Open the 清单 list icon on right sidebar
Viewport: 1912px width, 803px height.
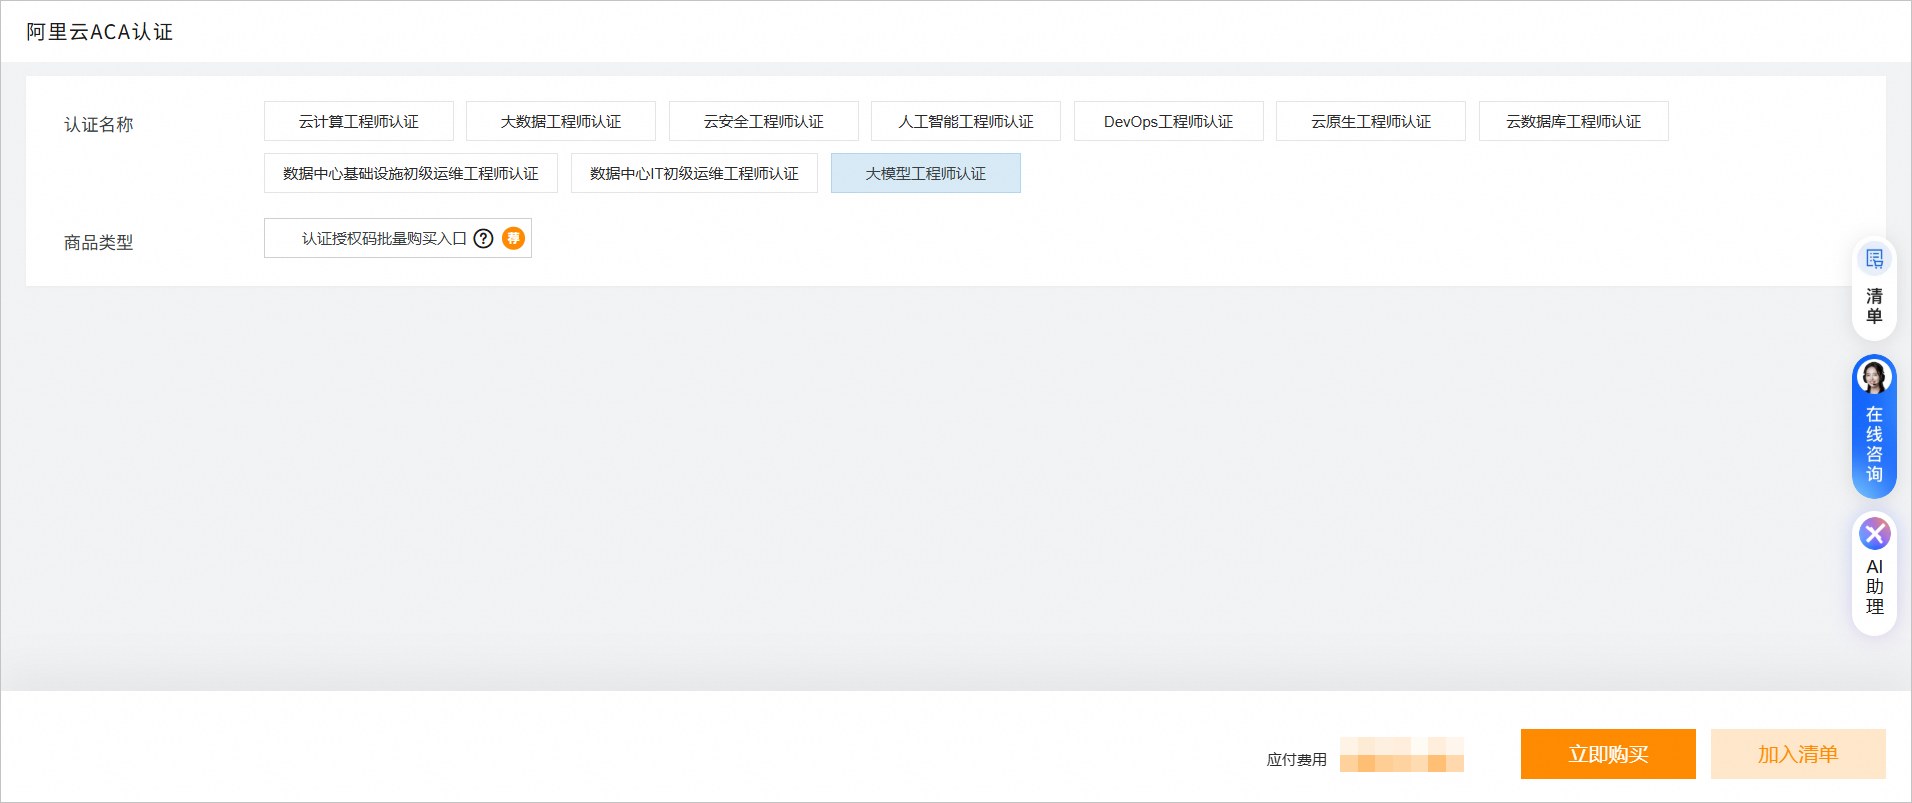point(1874,259)
